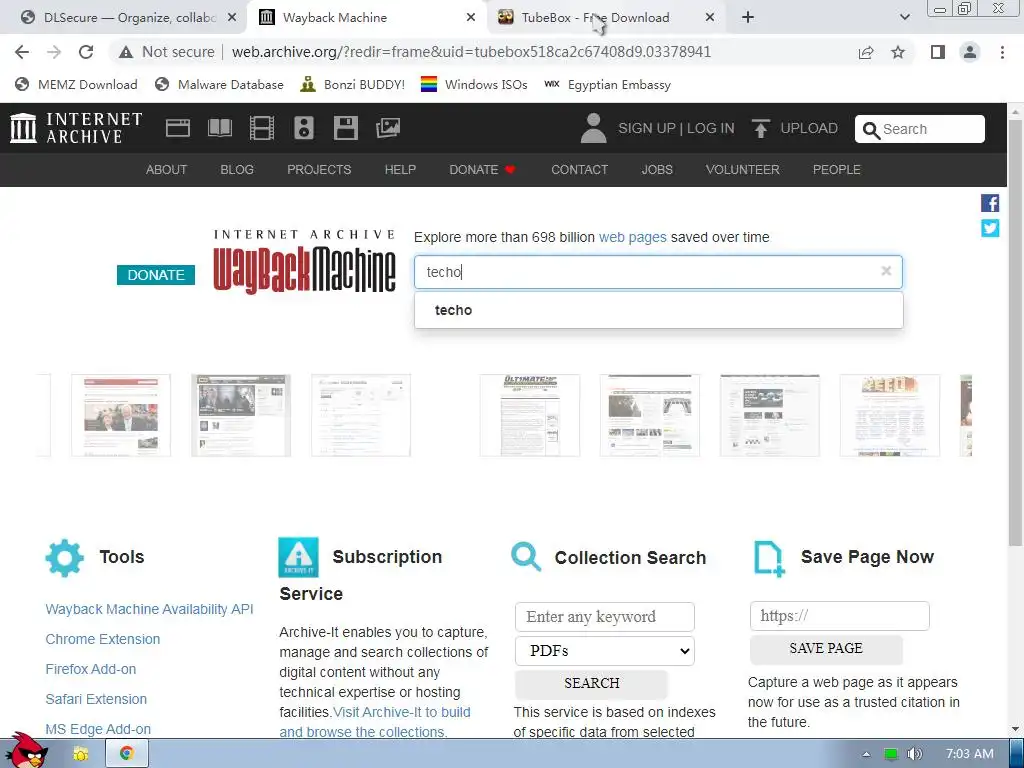Click the user avatar icon beside Sign Up
Screen dimensions: 1024x768
point(593,128)
